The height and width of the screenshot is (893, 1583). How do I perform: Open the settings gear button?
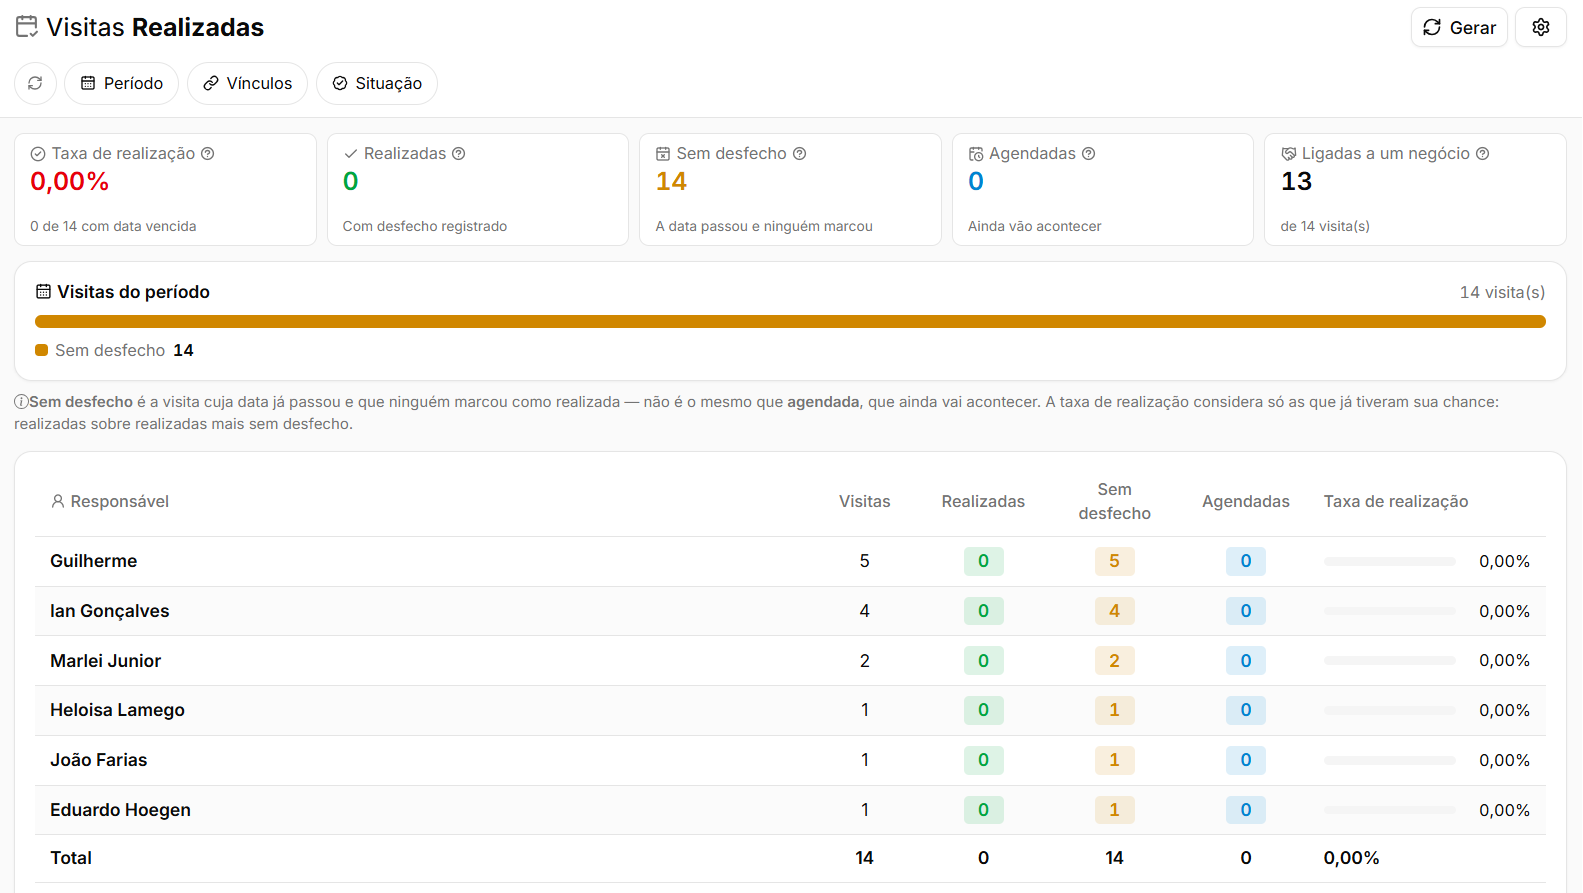pos(1540,27)
